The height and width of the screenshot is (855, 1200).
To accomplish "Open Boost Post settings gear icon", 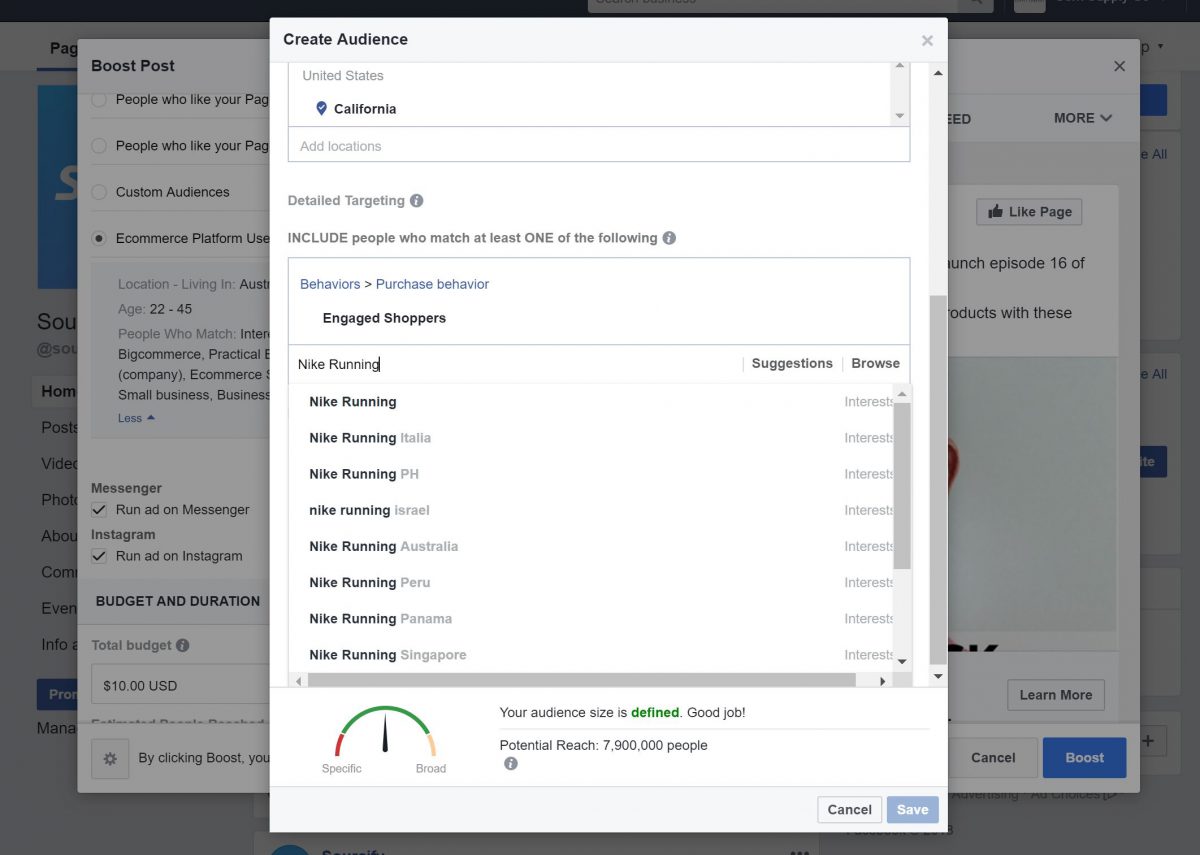I will click(110, 758).
